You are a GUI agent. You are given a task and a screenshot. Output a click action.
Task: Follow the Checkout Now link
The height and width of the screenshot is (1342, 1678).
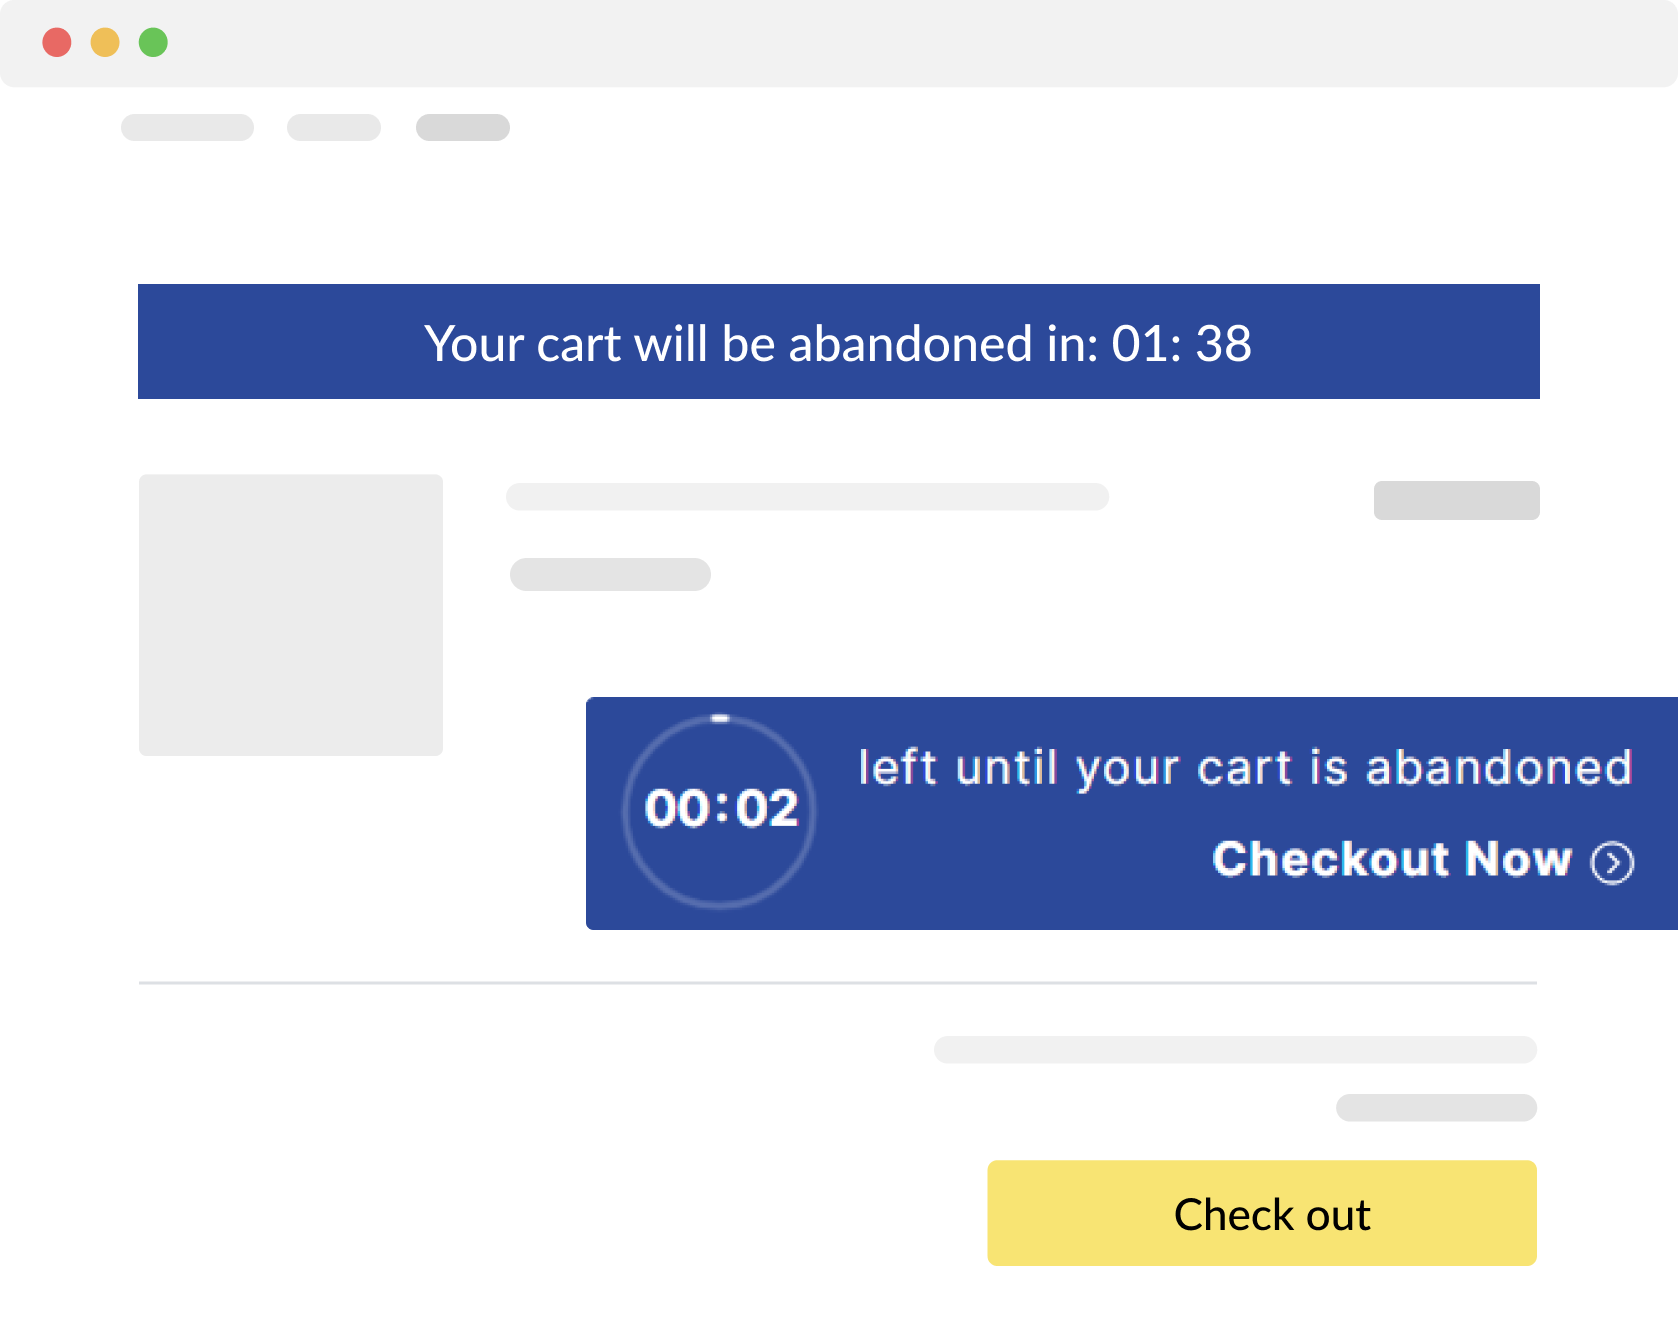(x=1391, y=860)
